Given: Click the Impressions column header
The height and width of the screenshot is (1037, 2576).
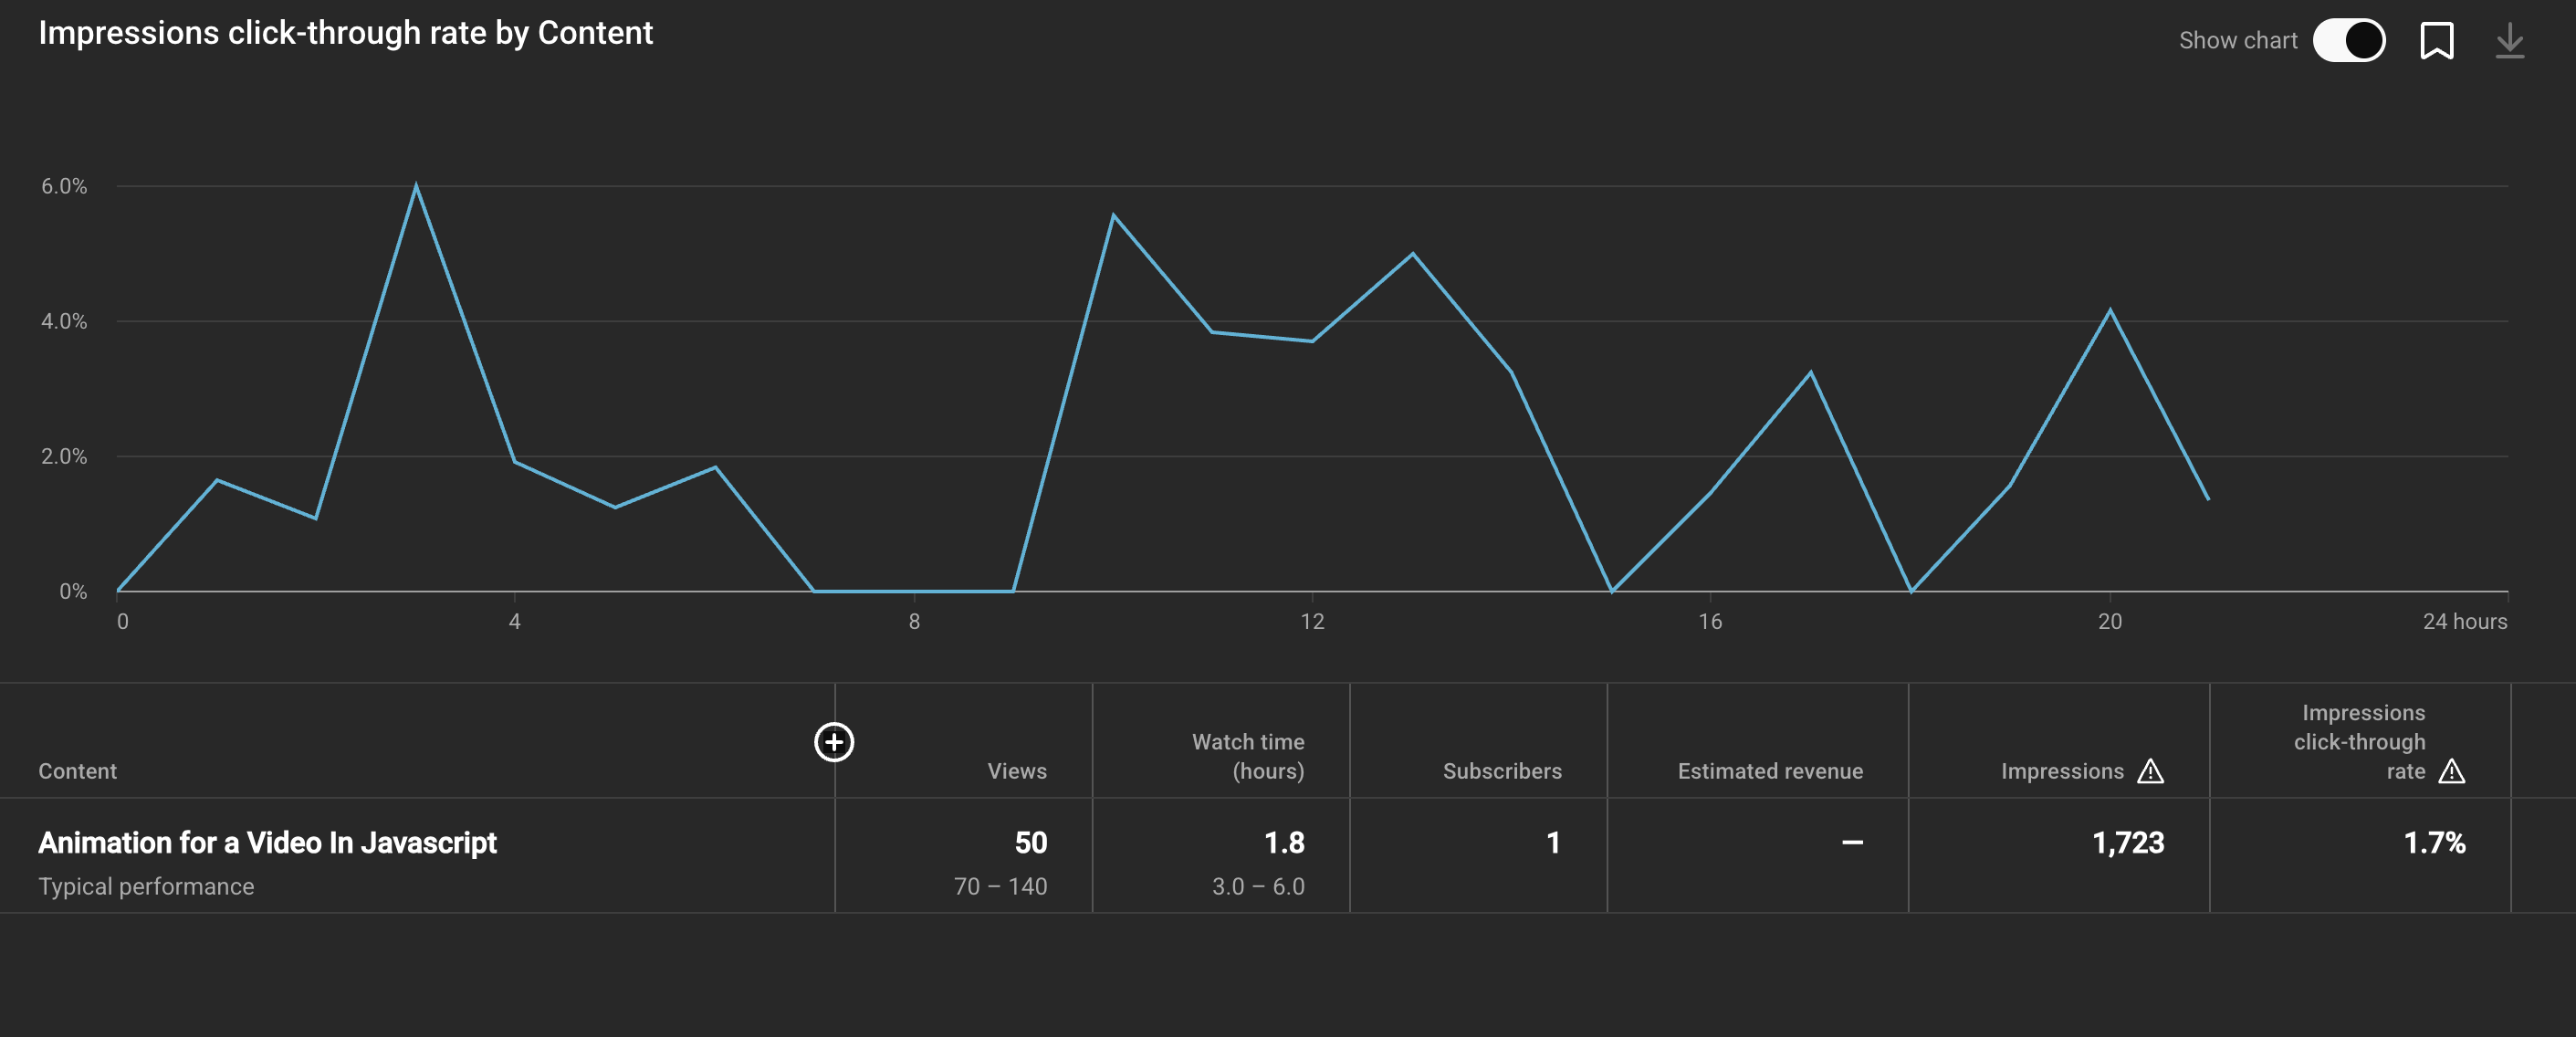Looking at the screenshot, I should click(x=2061, y=771).
